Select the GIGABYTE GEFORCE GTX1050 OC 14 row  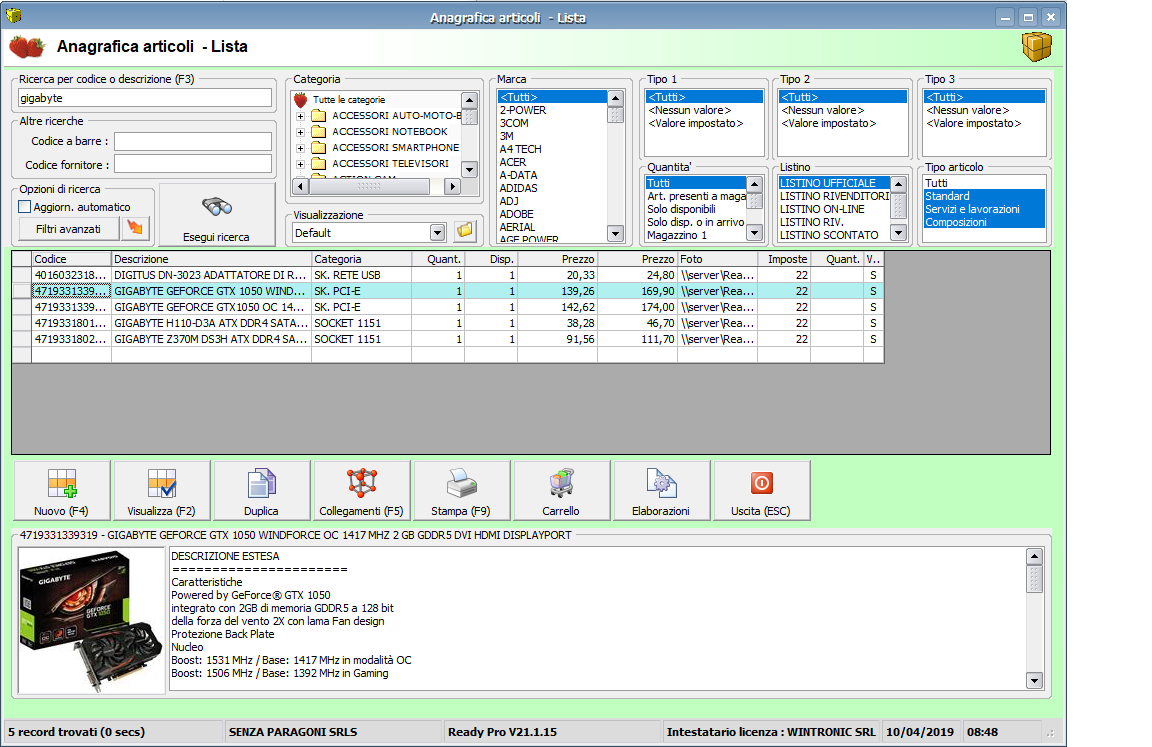click(448, 307)
